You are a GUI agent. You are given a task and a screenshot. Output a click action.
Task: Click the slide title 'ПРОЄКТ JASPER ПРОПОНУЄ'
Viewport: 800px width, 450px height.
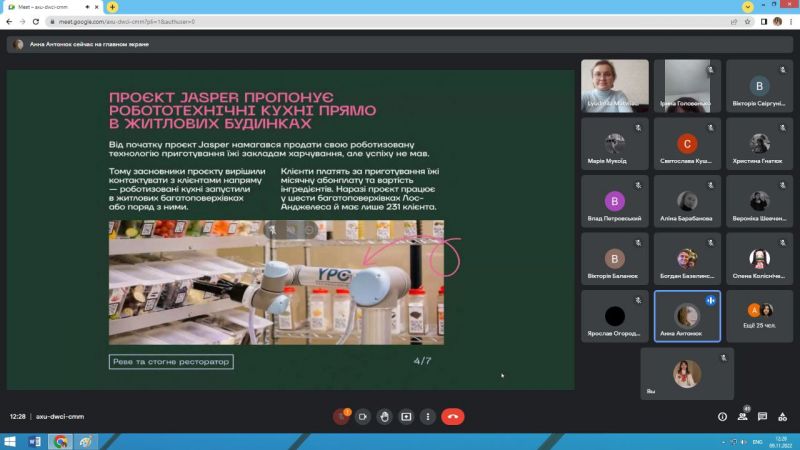(221, 97)
